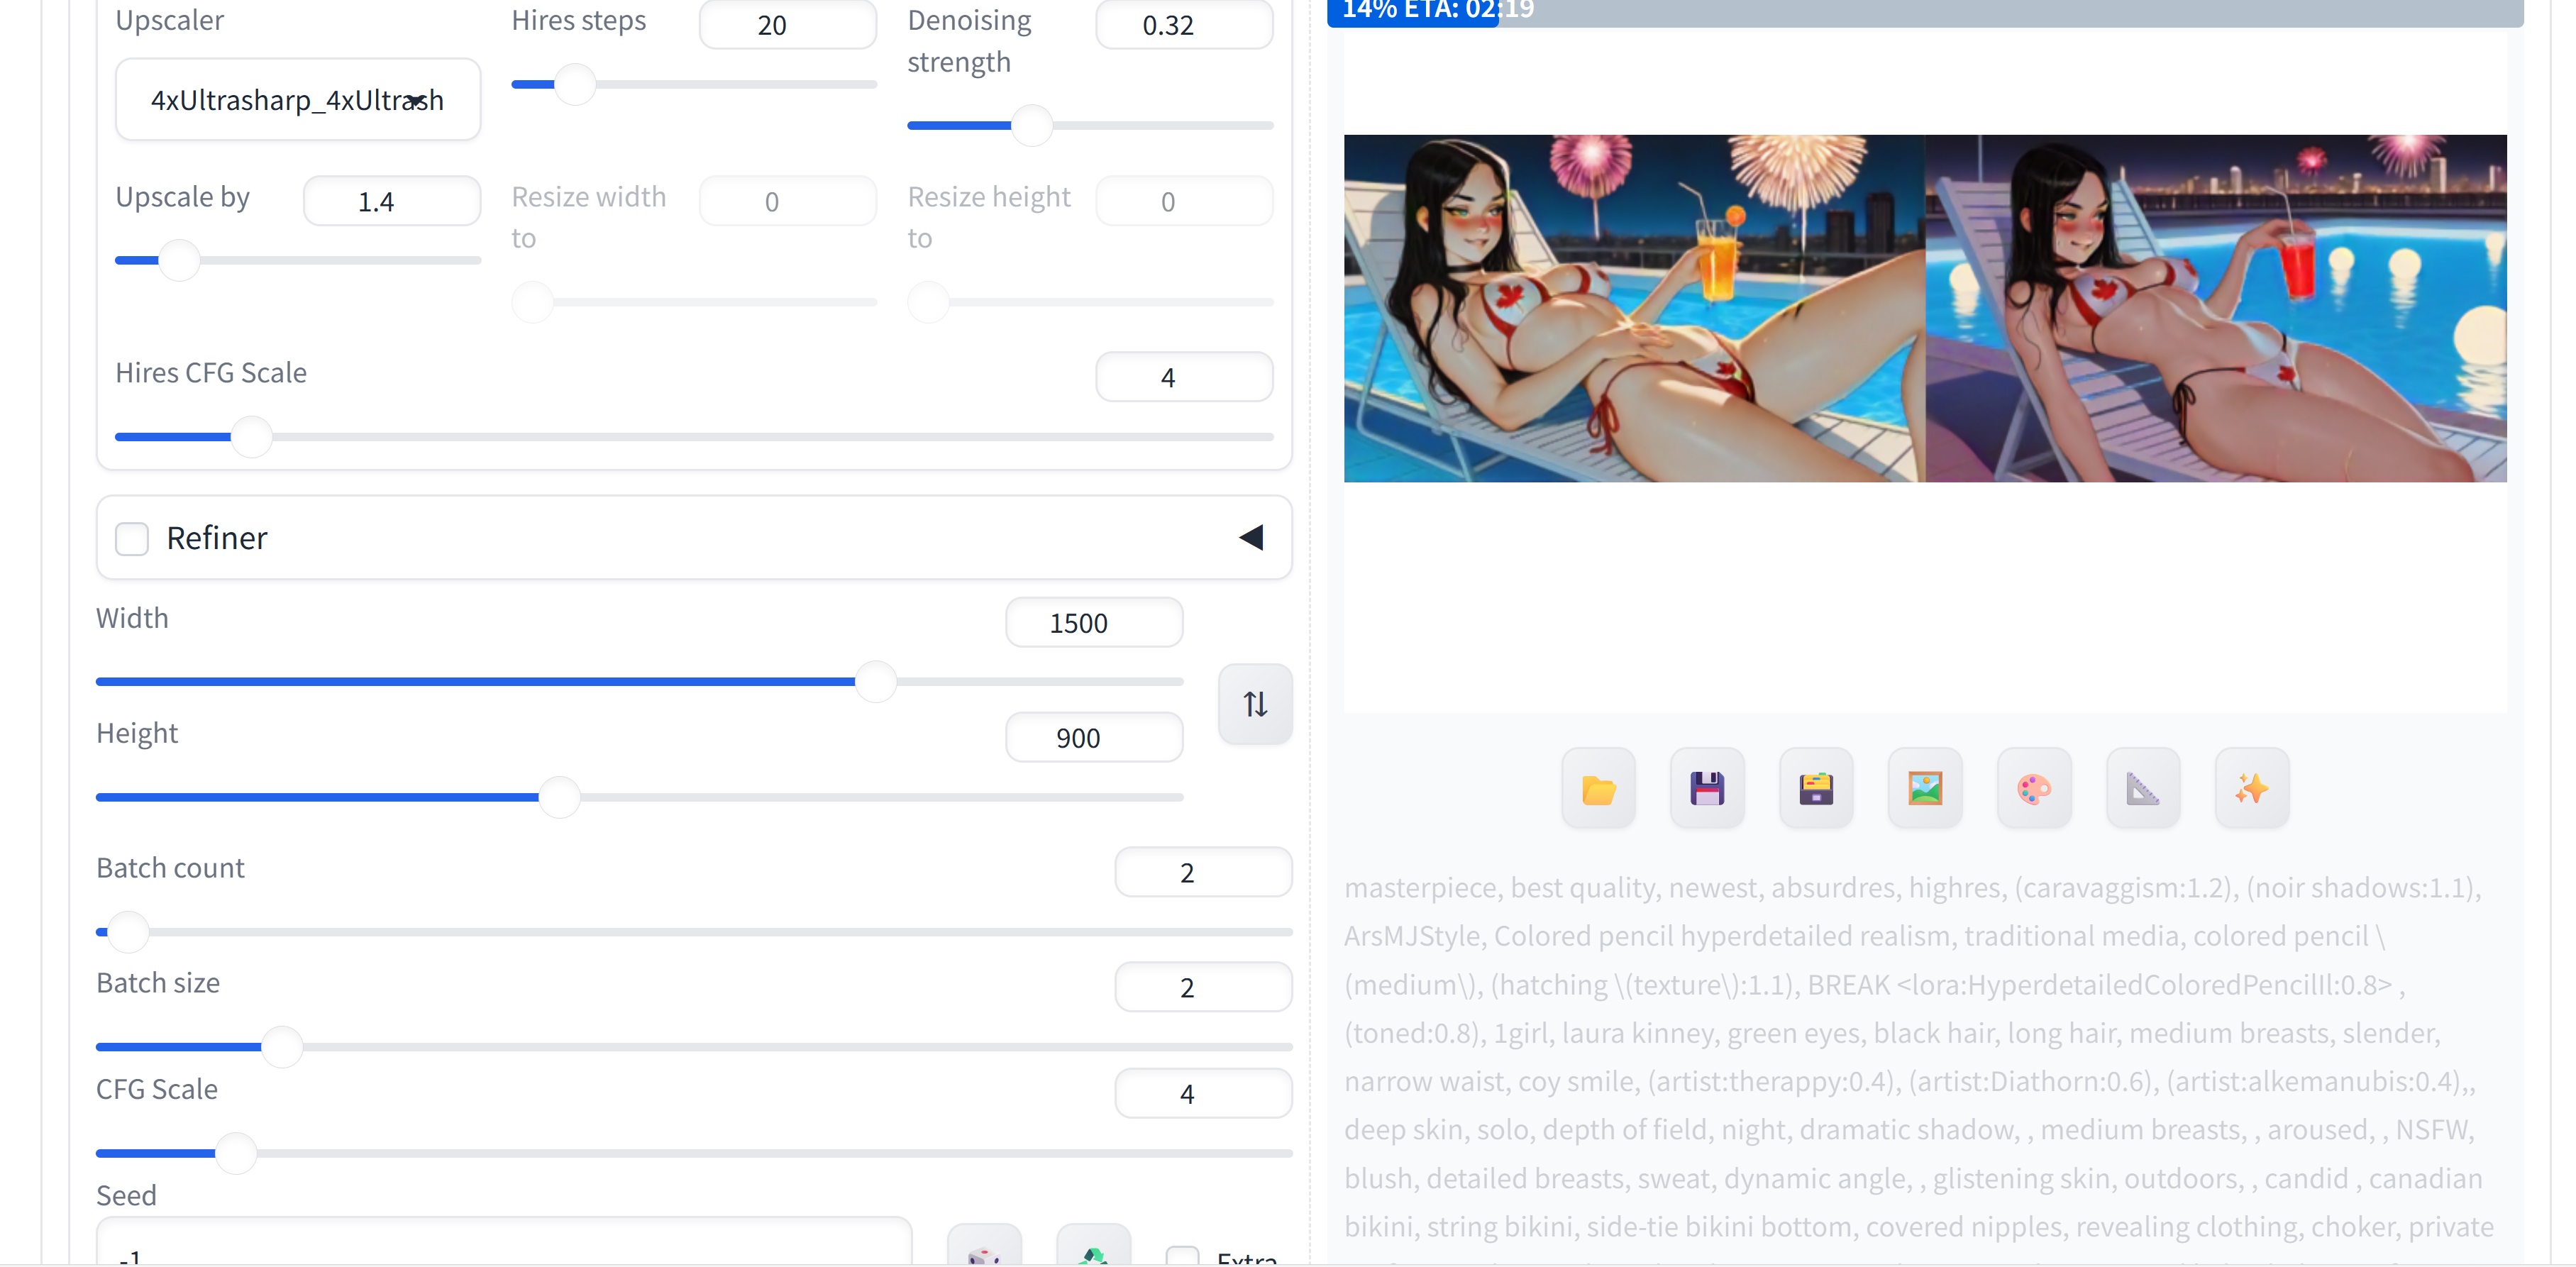Open the images output folder icon
2576x1267 pixels.
(1598, 789)
